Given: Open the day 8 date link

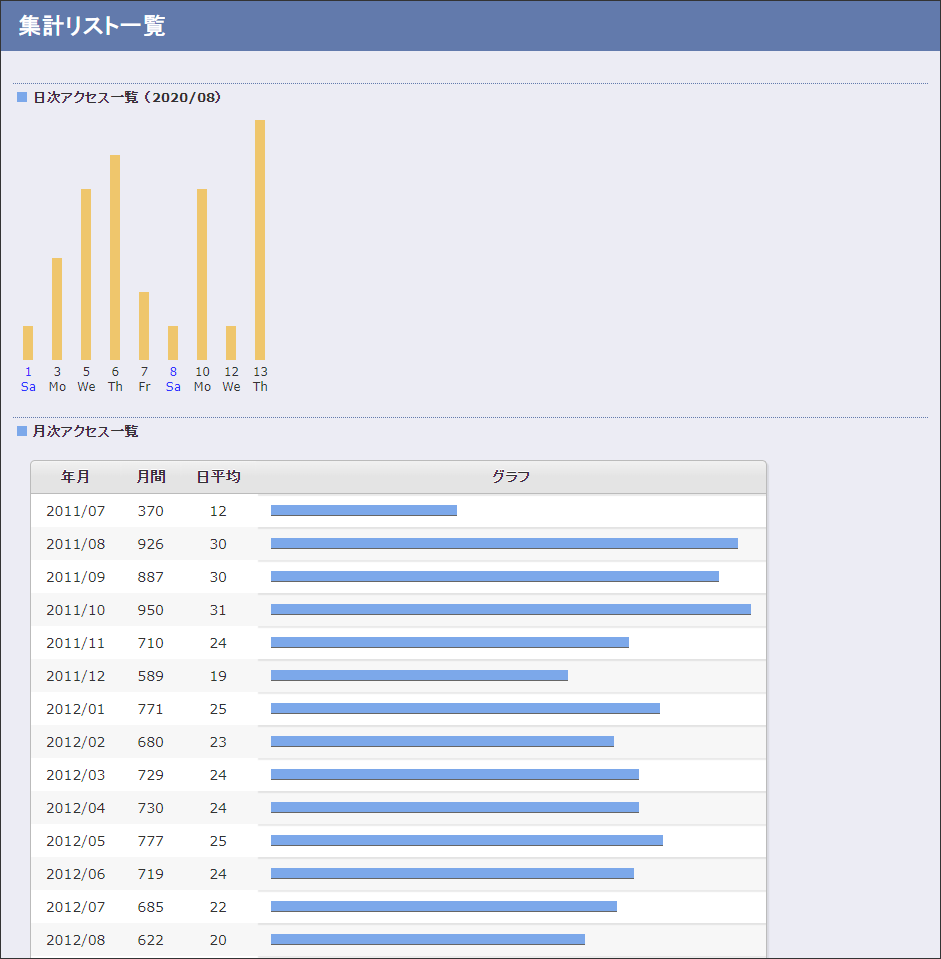Looking at the screenshot, I should (173, 372).
